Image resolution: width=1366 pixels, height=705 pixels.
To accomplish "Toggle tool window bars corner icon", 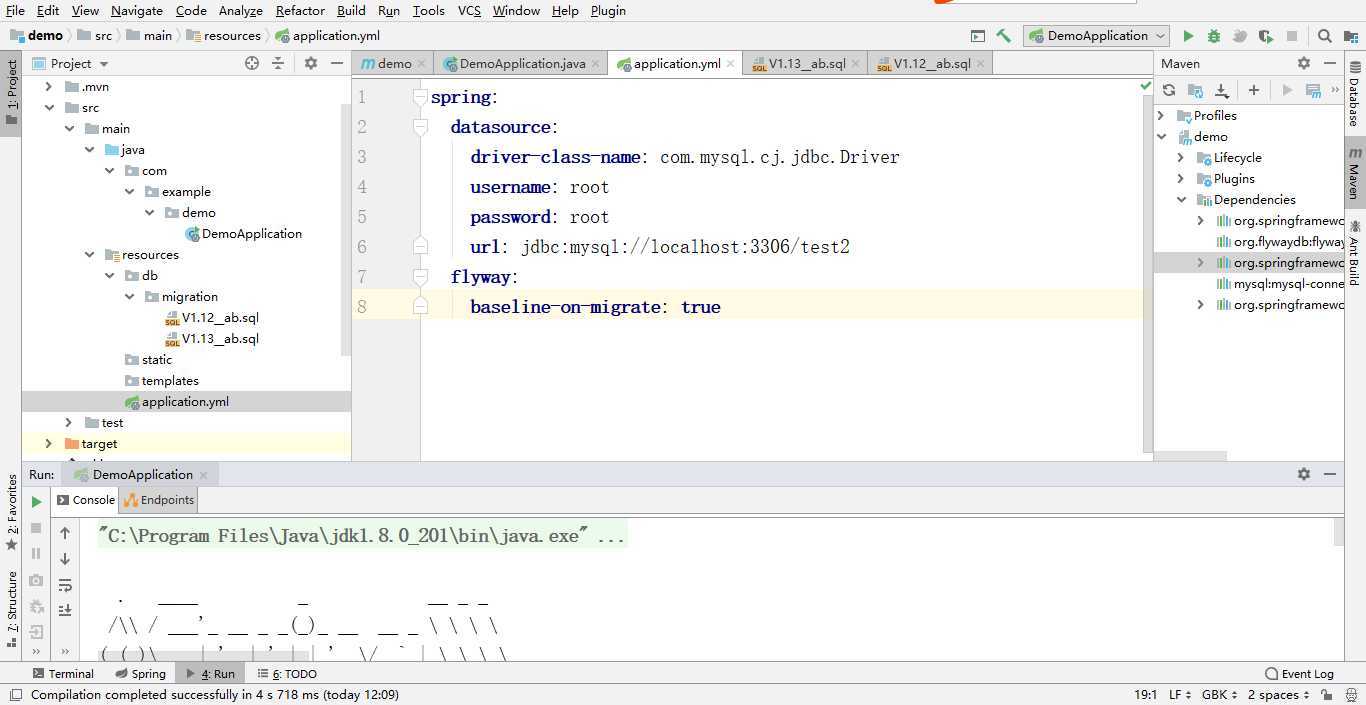I will click(15, 695).
